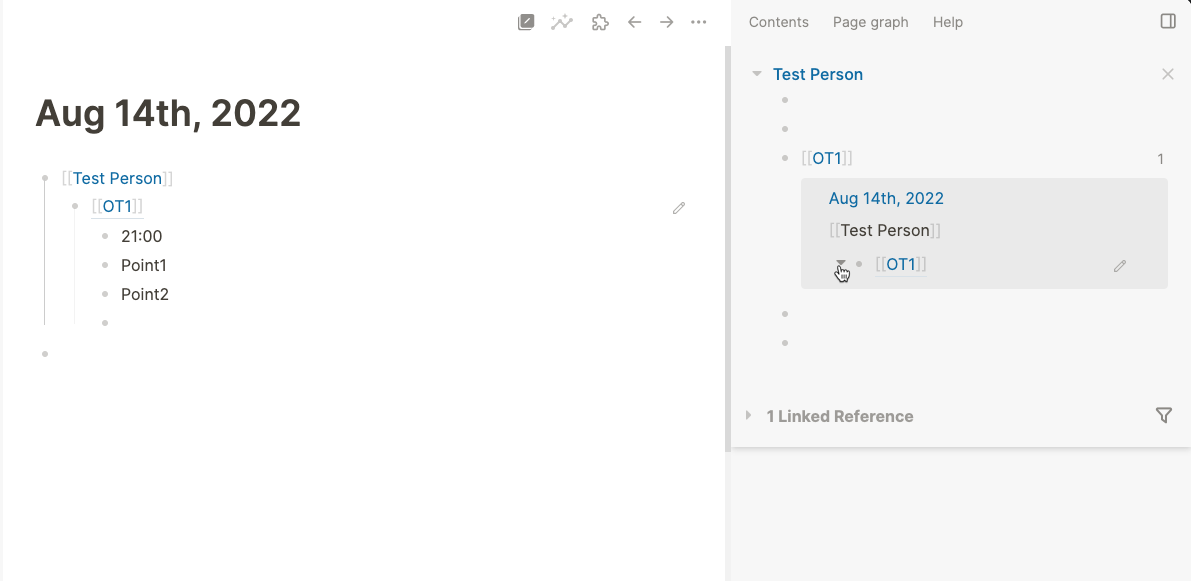The height and width of the screenshot is (581, 1191).
Task: Toggle the bullet beside Point1
Action: [x=105, y=265]
